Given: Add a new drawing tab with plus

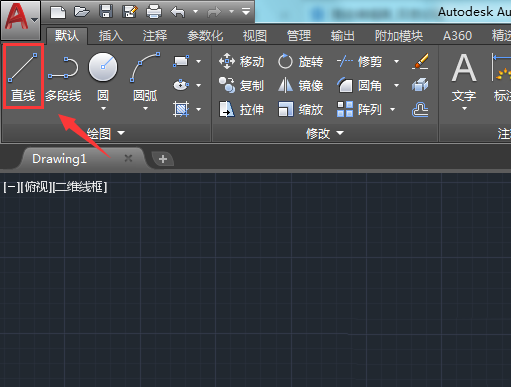Looking at the screenshot, I should click(x=163, y=159).
